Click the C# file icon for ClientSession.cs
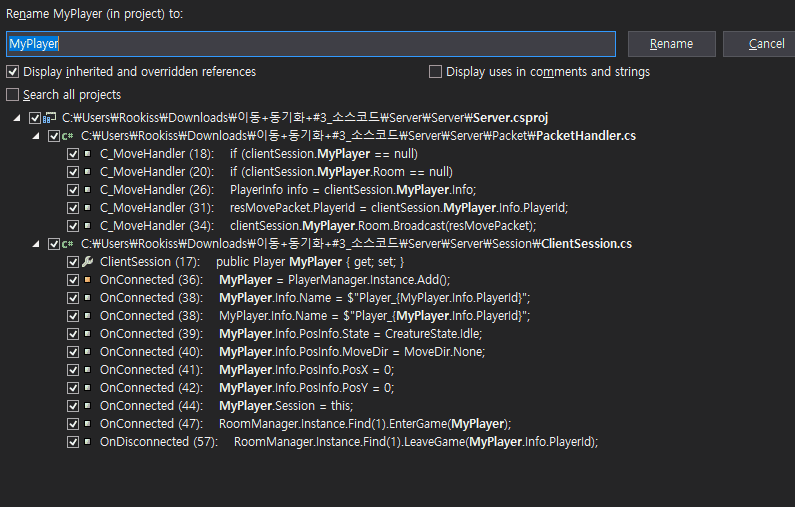The width and height of the screenshot is (795, 507). coord(67,244)
